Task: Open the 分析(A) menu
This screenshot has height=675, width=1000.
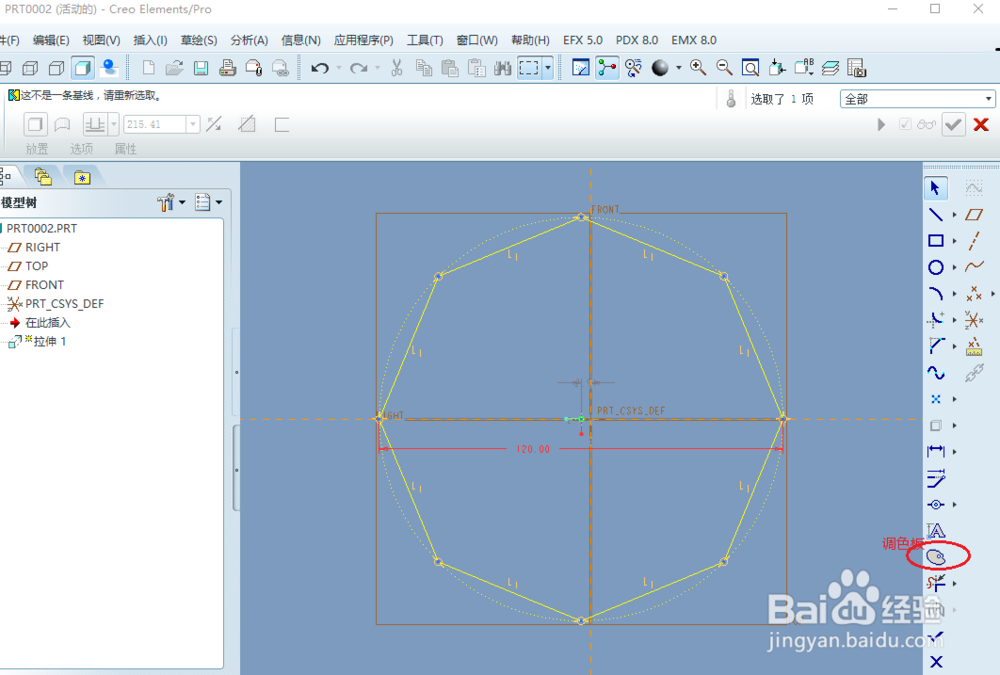Action: click(x=249, y=40)
